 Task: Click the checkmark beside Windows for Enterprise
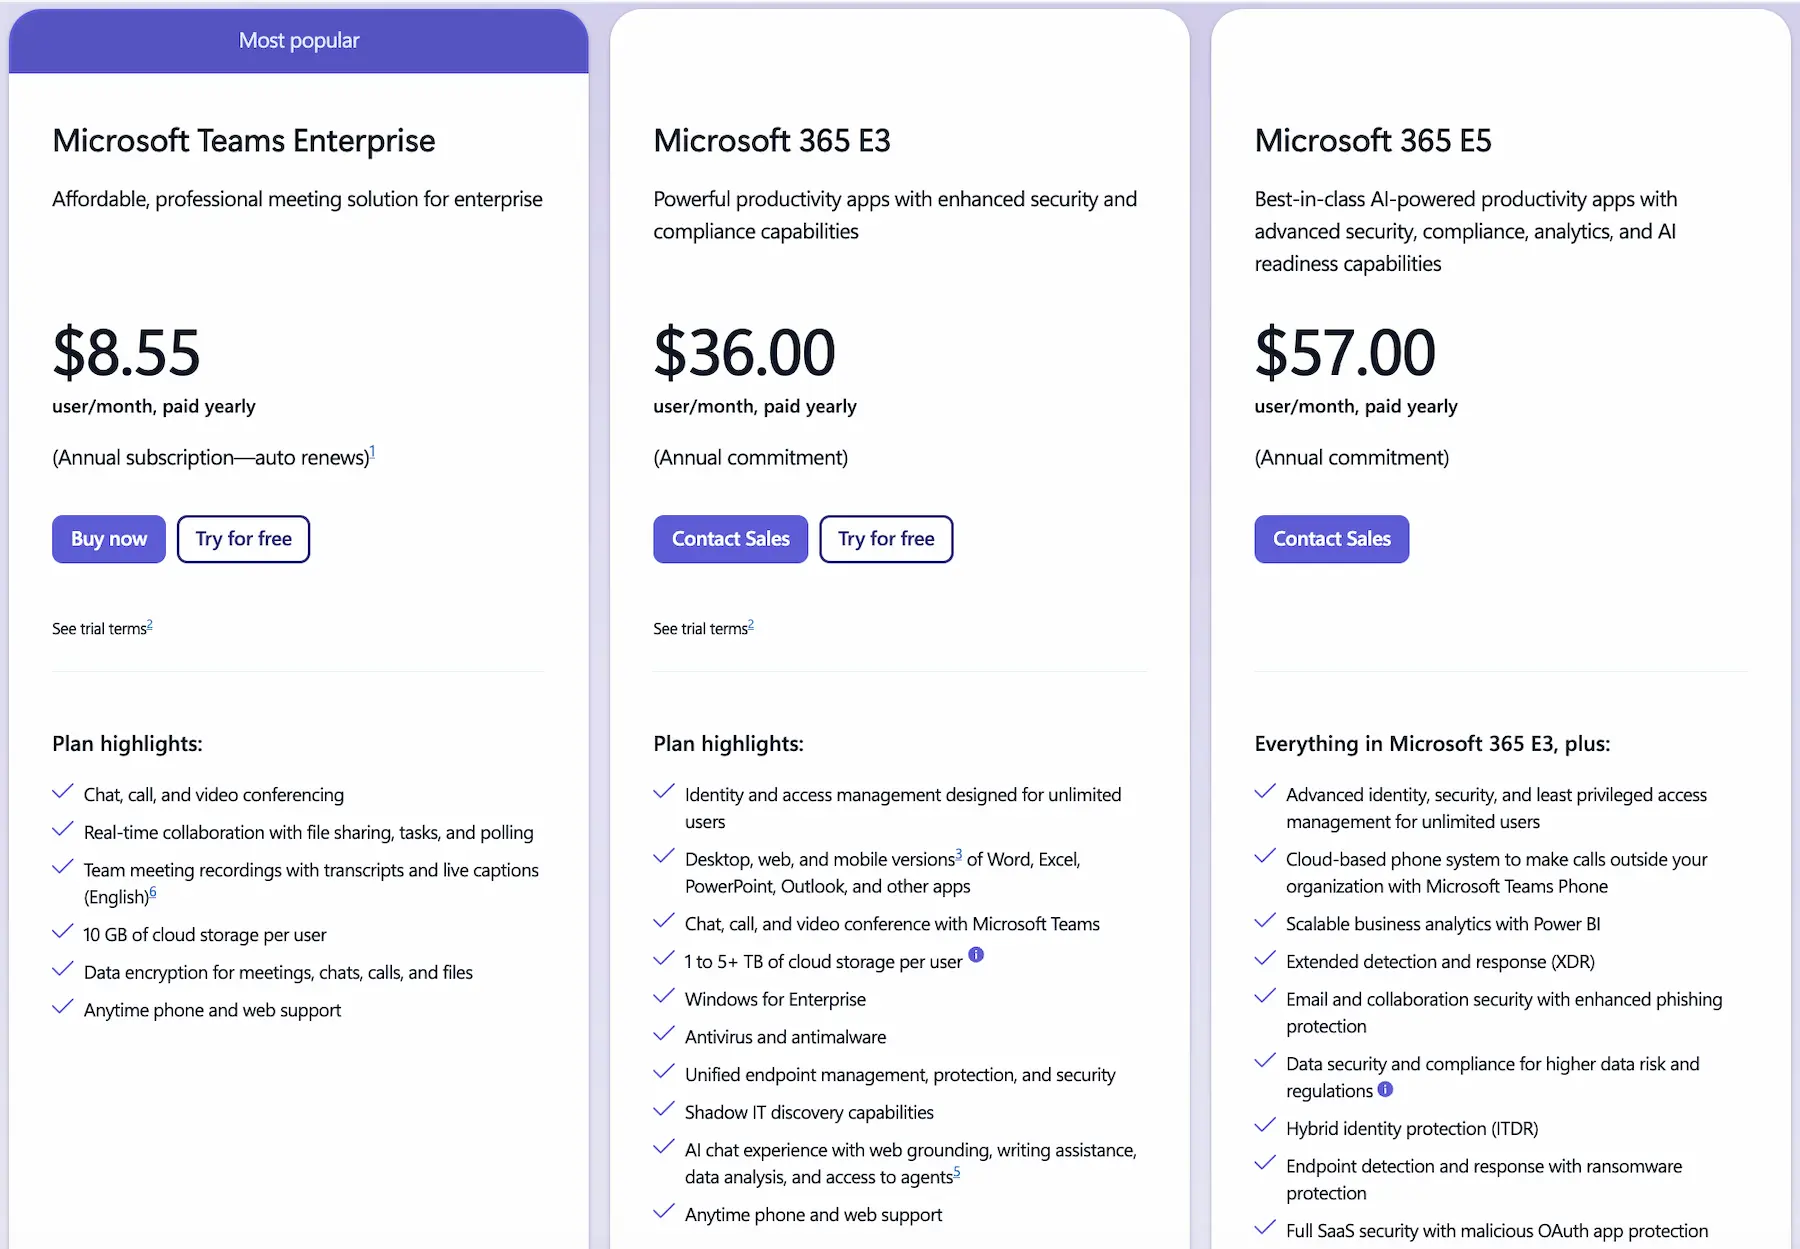[x=664, y=995]
